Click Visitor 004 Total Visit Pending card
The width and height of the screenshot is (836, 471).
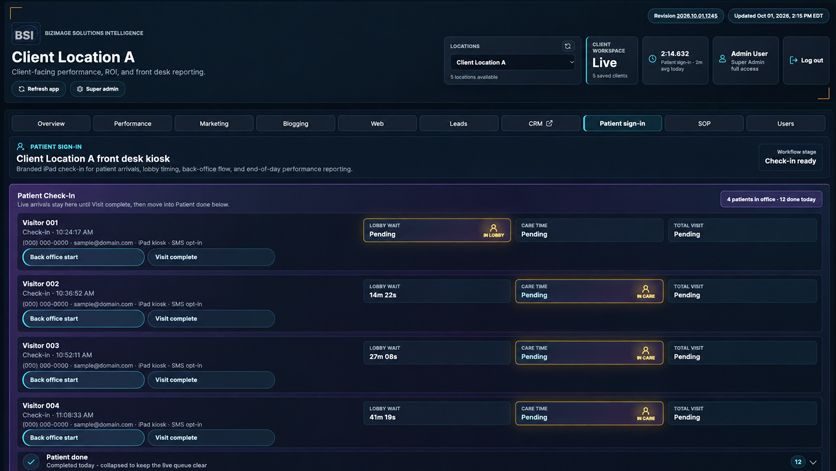pos(742,413)
